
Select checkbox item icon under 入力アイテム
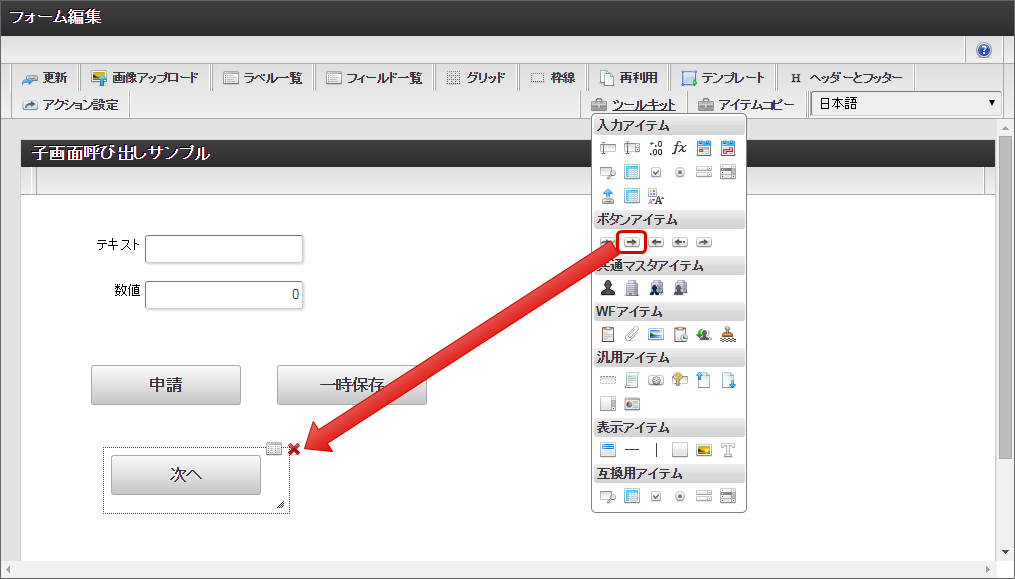(x=656, y=172)
